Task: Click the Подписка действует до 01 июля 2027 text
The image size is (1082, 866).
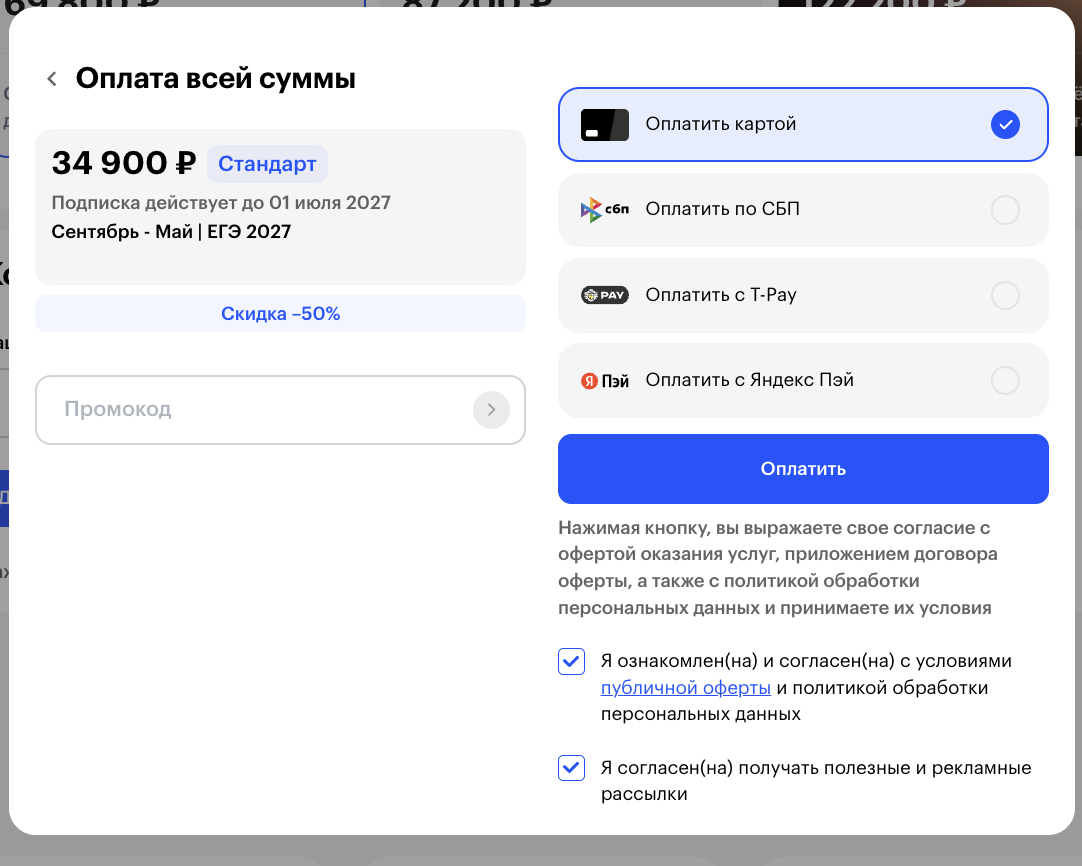Action: point(221,203)
